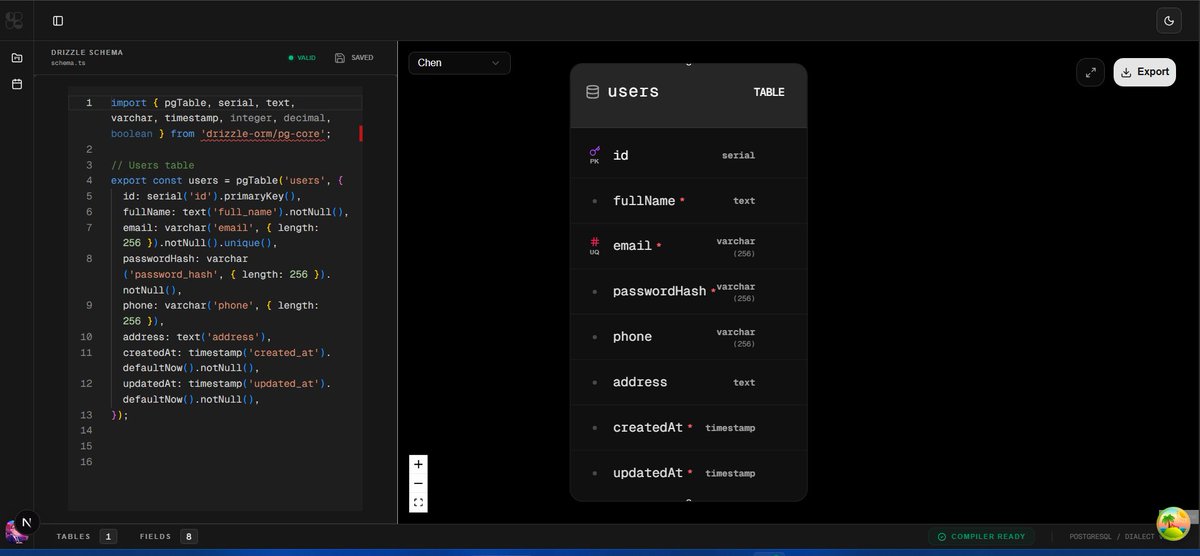Toggle the sidebar panel icon in header
This screenshot has height=556, width=1200.
click(58, 20)
